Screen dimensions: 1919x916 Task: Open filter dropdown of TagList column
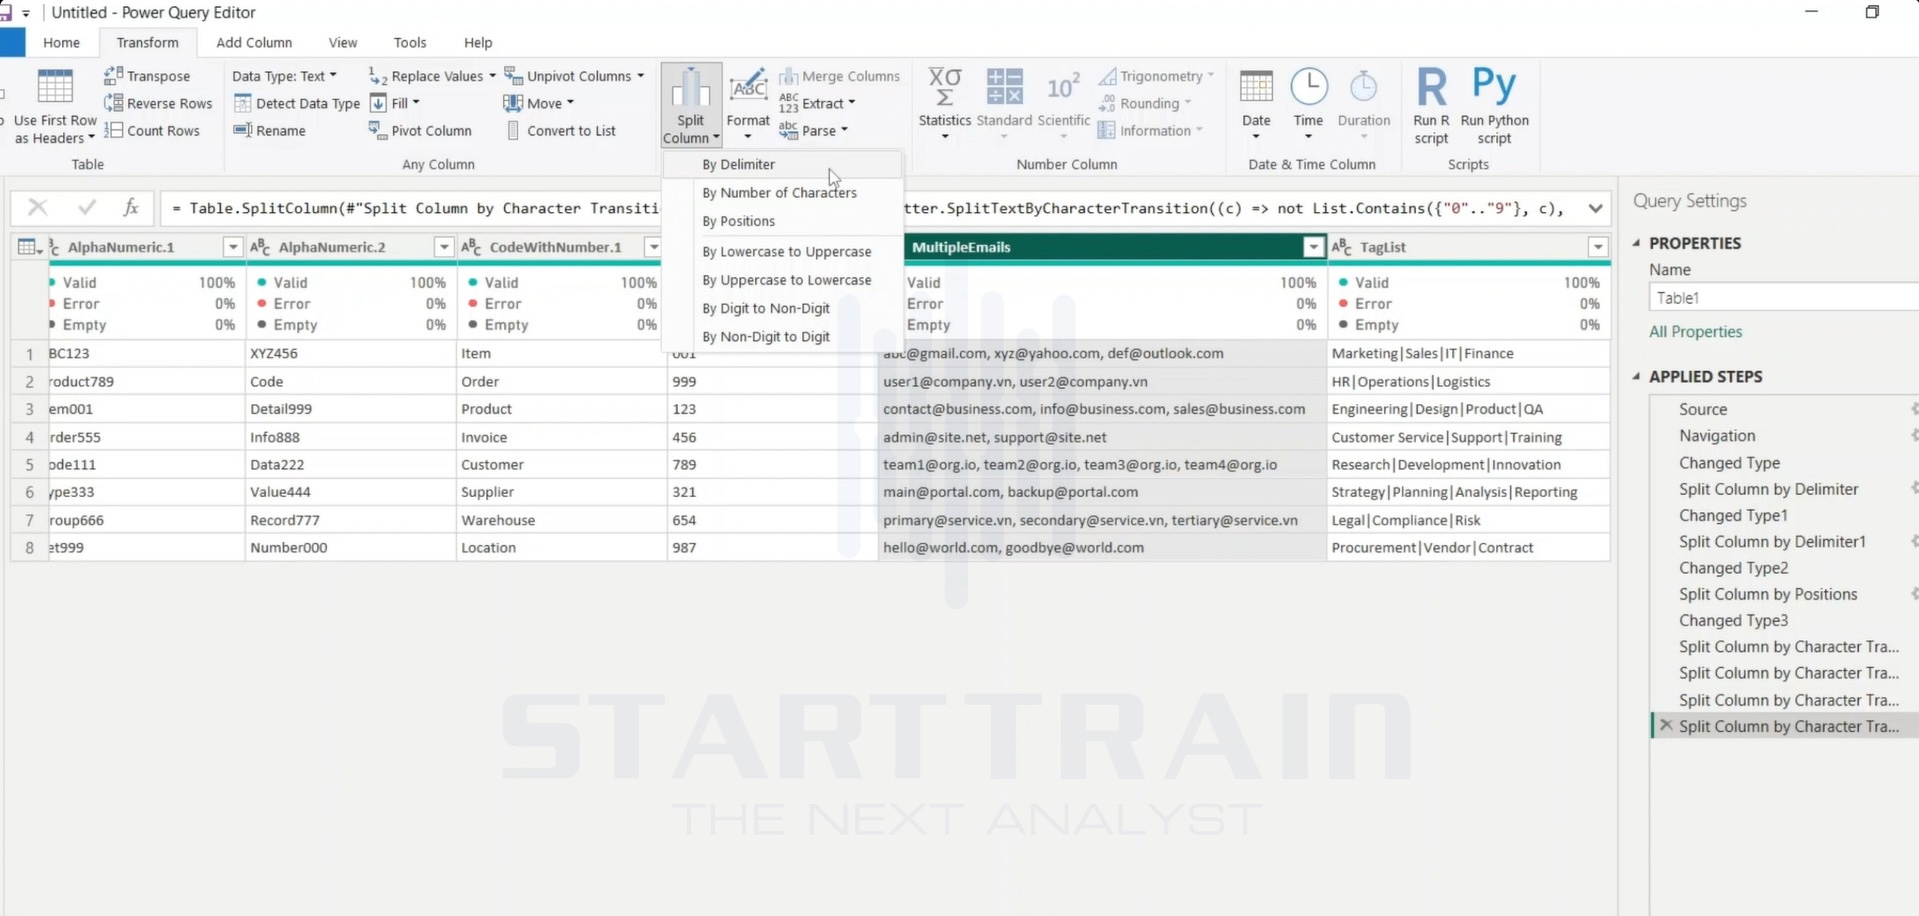(1597, 247)
